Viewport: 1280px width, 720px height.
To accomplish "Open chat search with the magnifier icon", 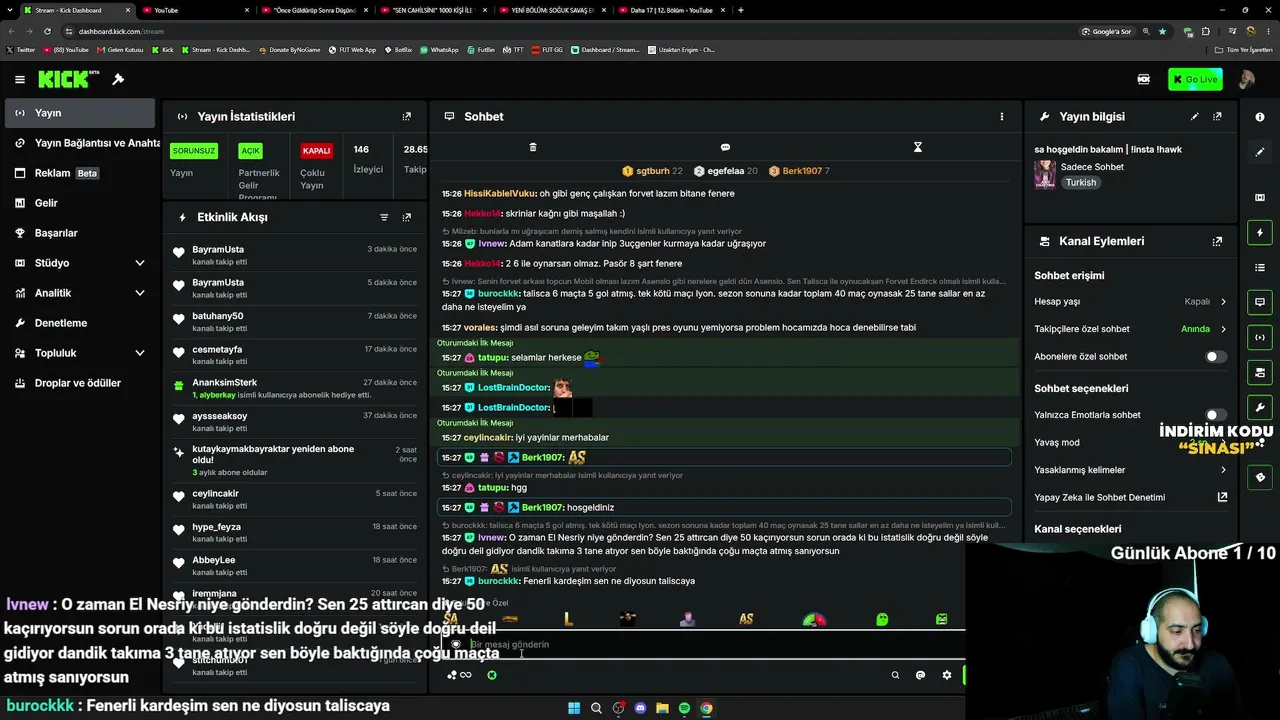I will pyautogui.click(x=895, y=675).
